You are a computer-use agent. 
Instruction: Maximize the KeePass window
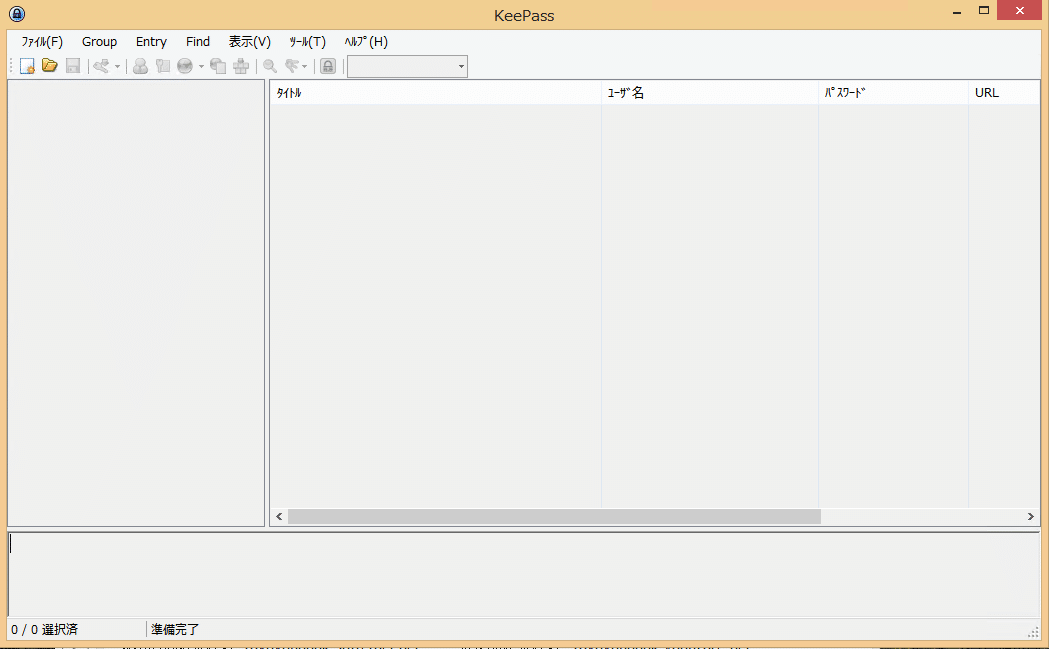[x=983, y=11]
